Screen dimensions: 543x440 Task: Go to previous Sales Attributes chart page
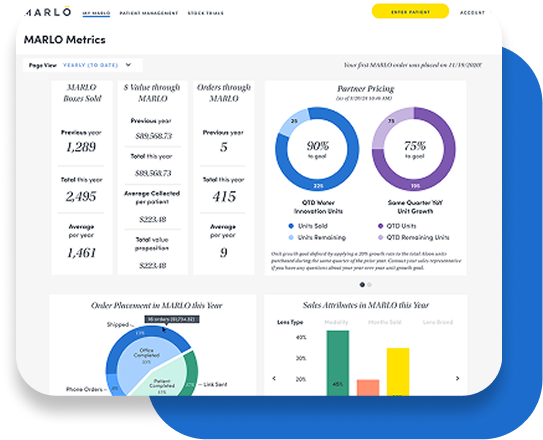pyautogui.click(x=274, y=378)
